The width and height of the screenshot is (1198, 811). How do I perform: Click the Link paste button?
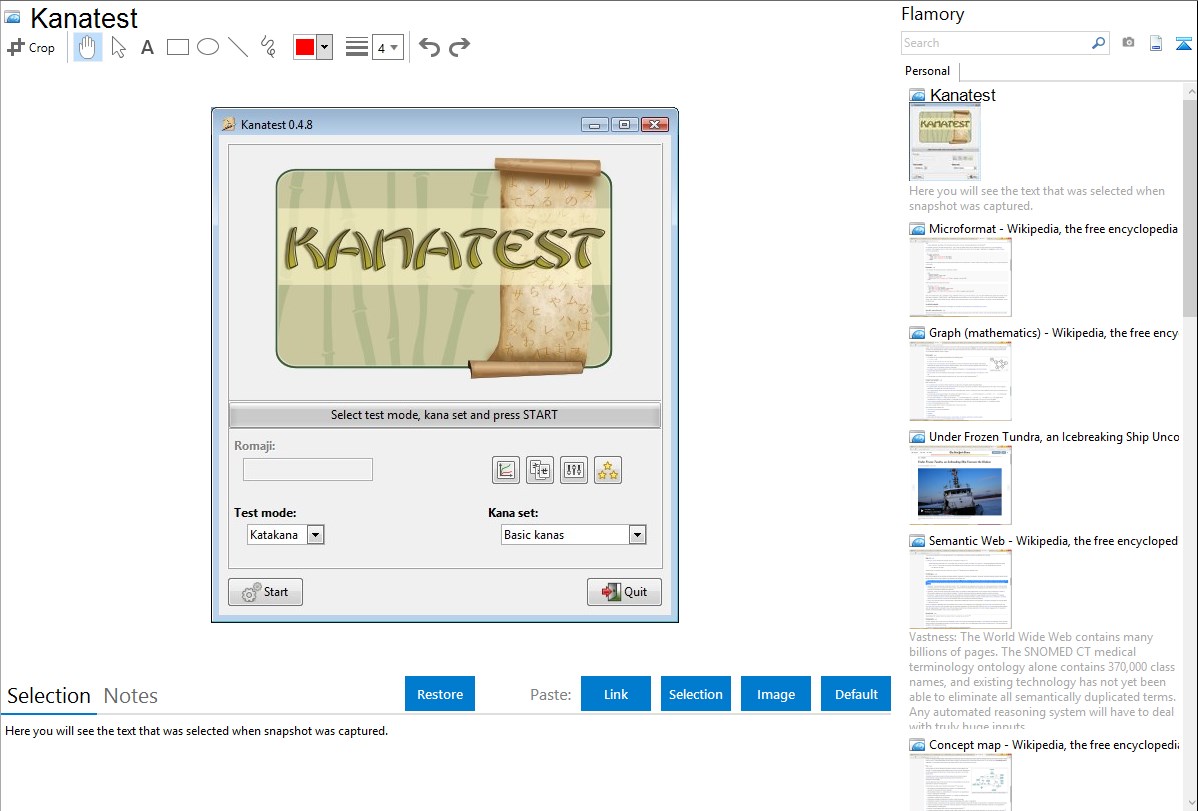click(x=616, y=694)
